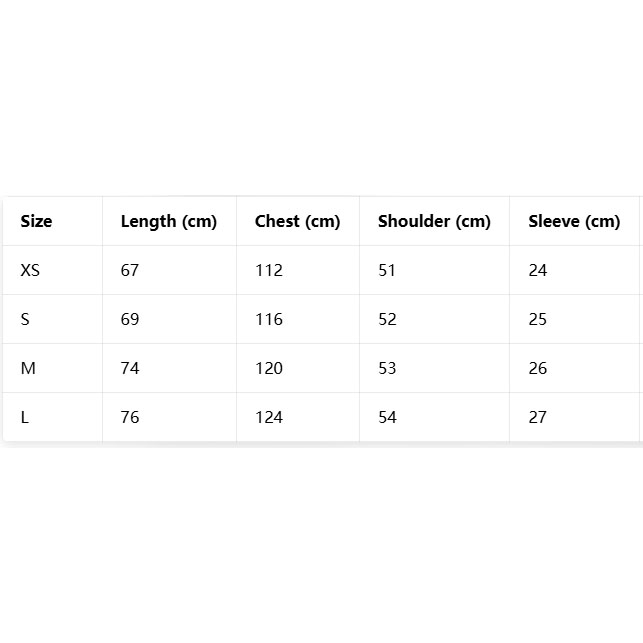Click chest value 124 in L row

[268, 417]
